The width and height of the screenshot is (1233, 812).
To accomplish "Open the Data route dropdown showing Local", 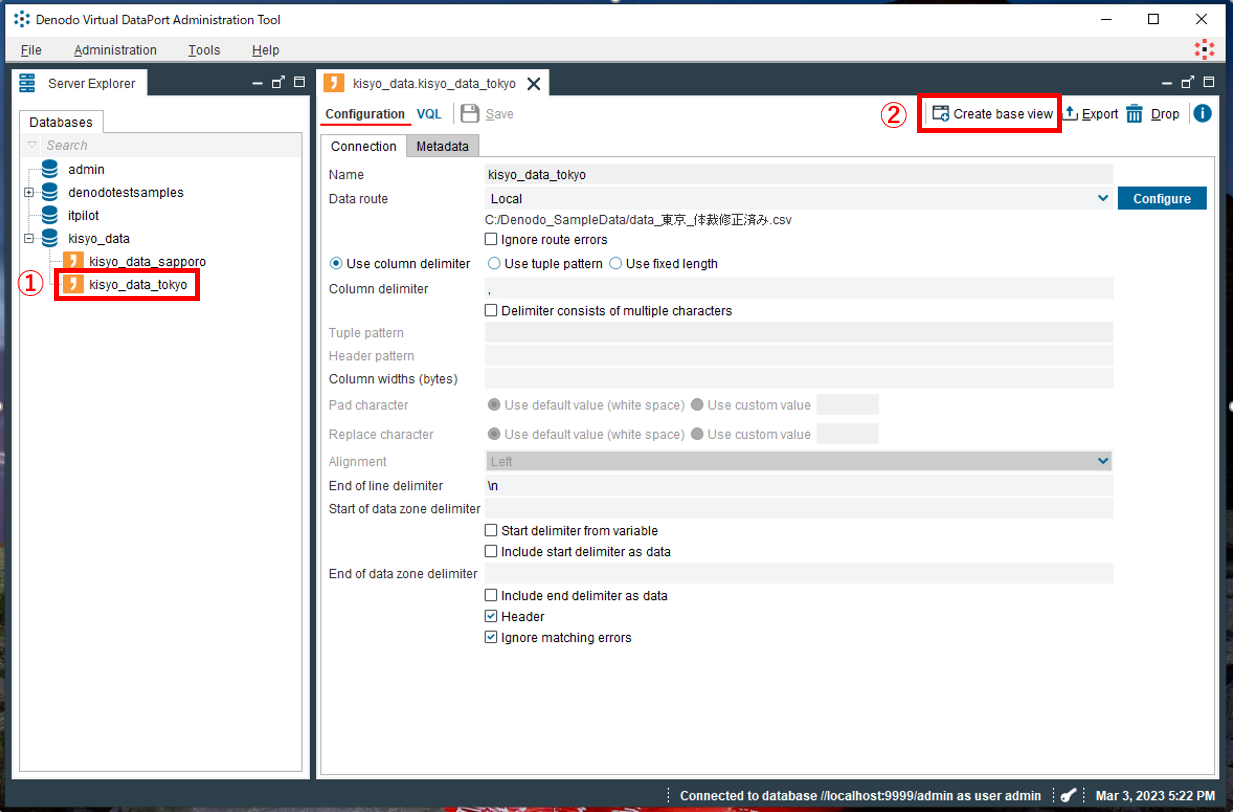I will (x=1103, y=198).
